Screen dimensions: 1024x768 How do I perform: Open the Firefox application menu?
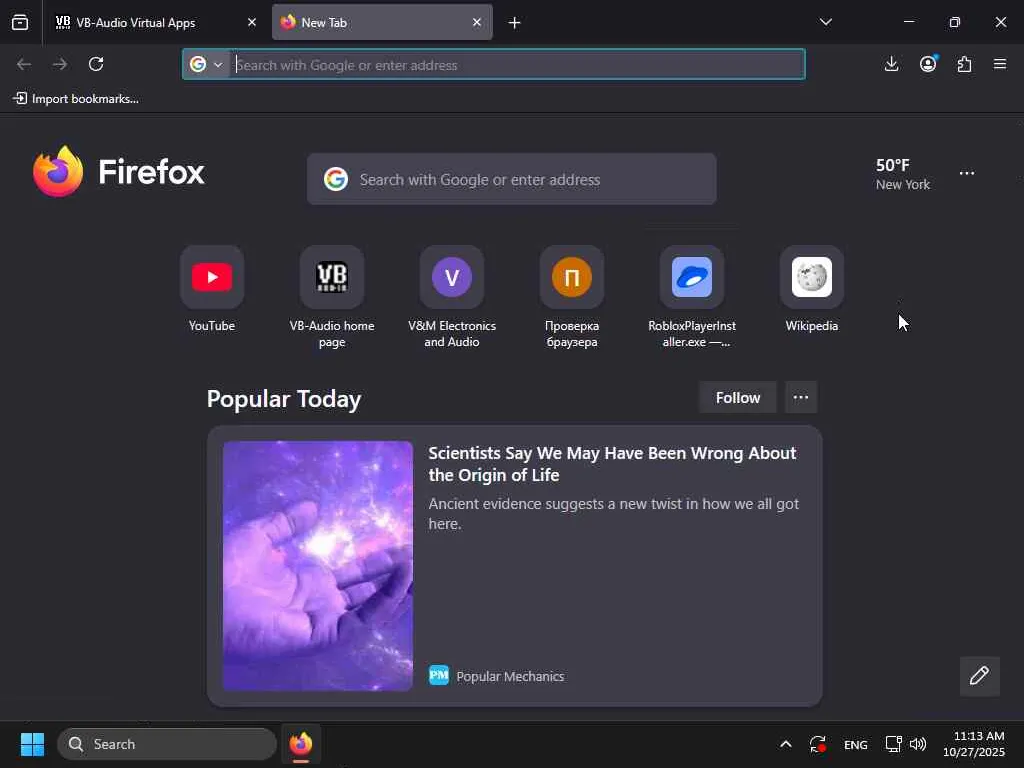pos(1000,64)
